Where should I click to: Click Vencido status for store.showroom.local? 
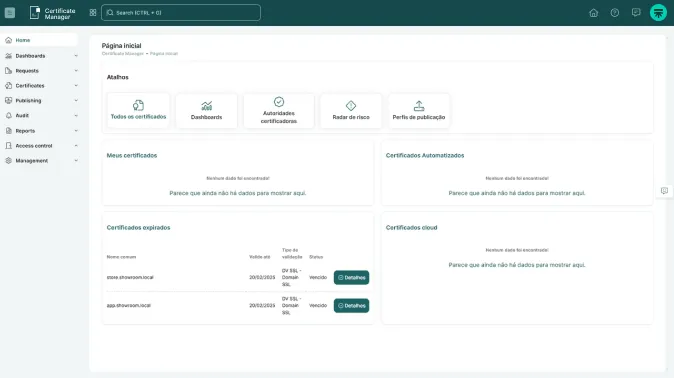point(318,277)
